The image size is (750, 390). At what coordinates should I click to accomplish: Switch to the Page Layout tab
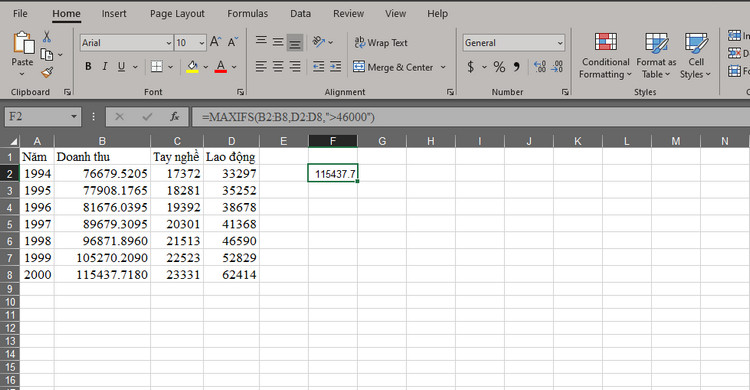coord(177,13)
